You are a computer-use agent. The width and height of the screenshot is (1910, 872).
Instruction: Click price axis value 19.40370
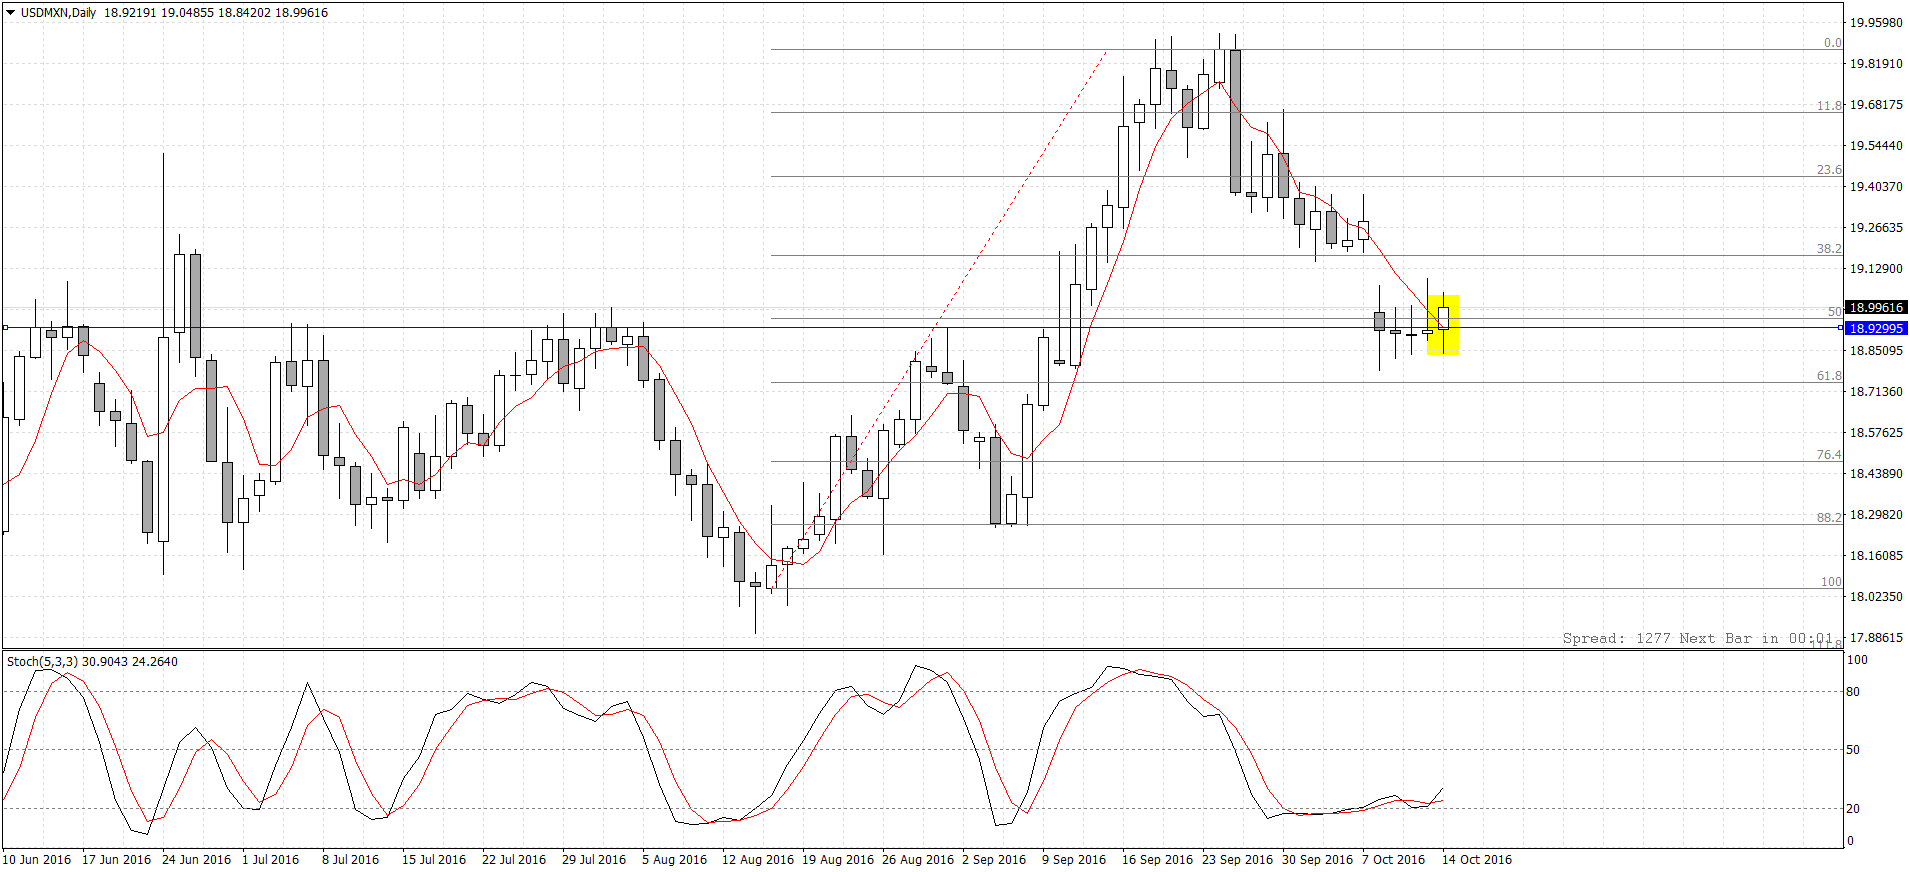[1876, 186]
